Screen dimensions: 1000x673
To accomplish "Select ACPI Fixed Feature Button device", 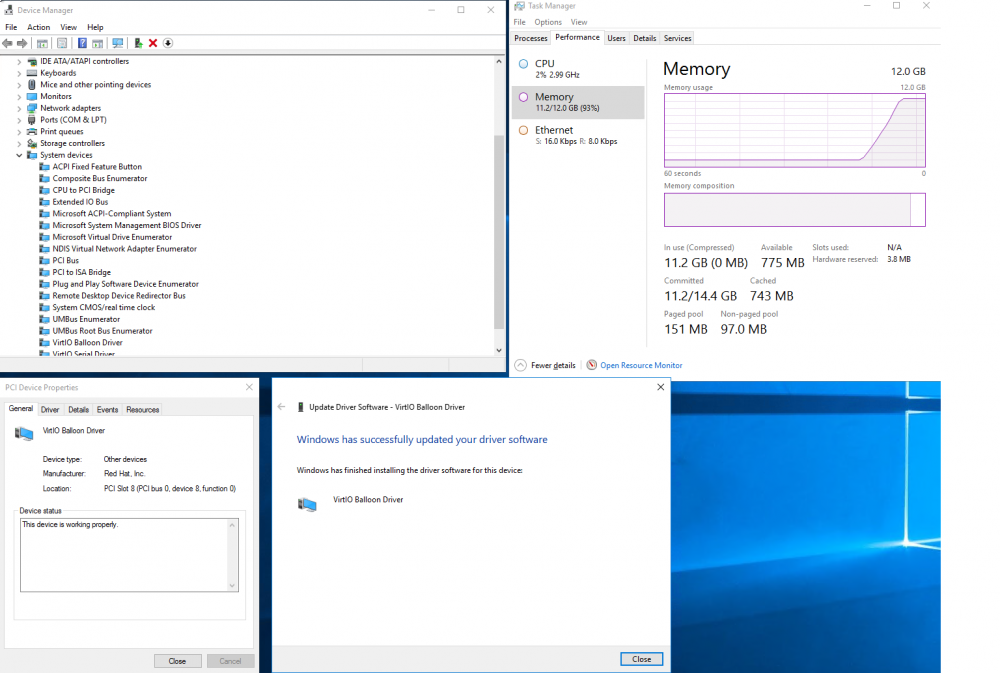I will click(x=97, y=166).
